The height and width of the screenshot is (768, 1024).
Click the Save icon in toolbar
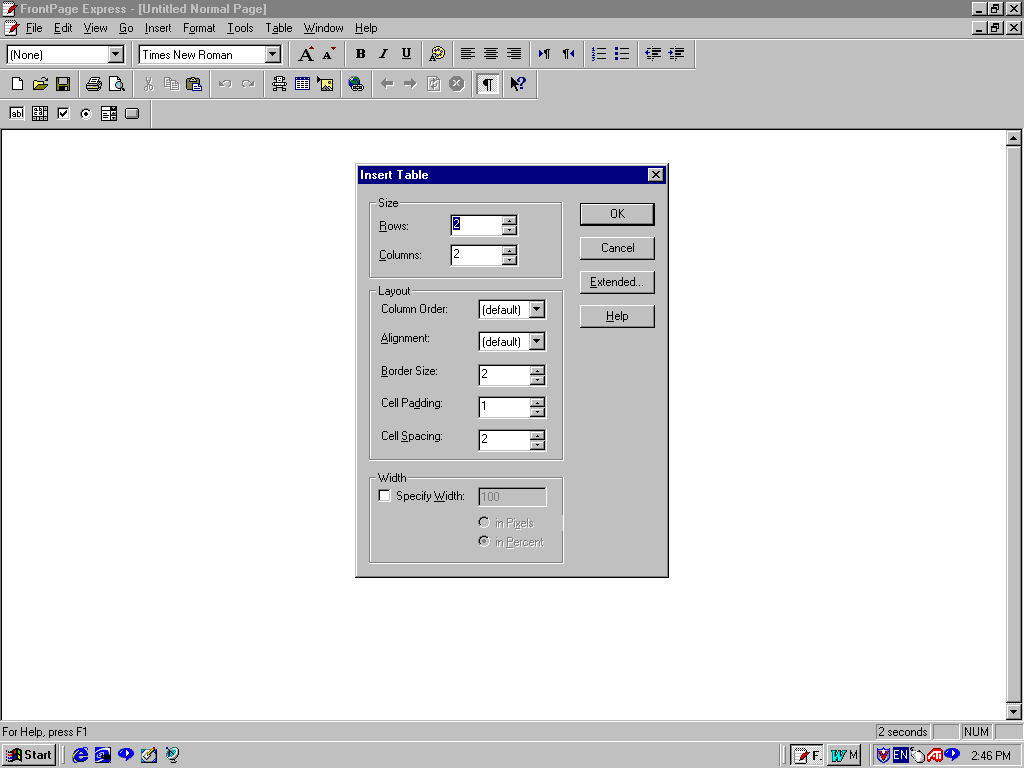[x=63, y=84]
